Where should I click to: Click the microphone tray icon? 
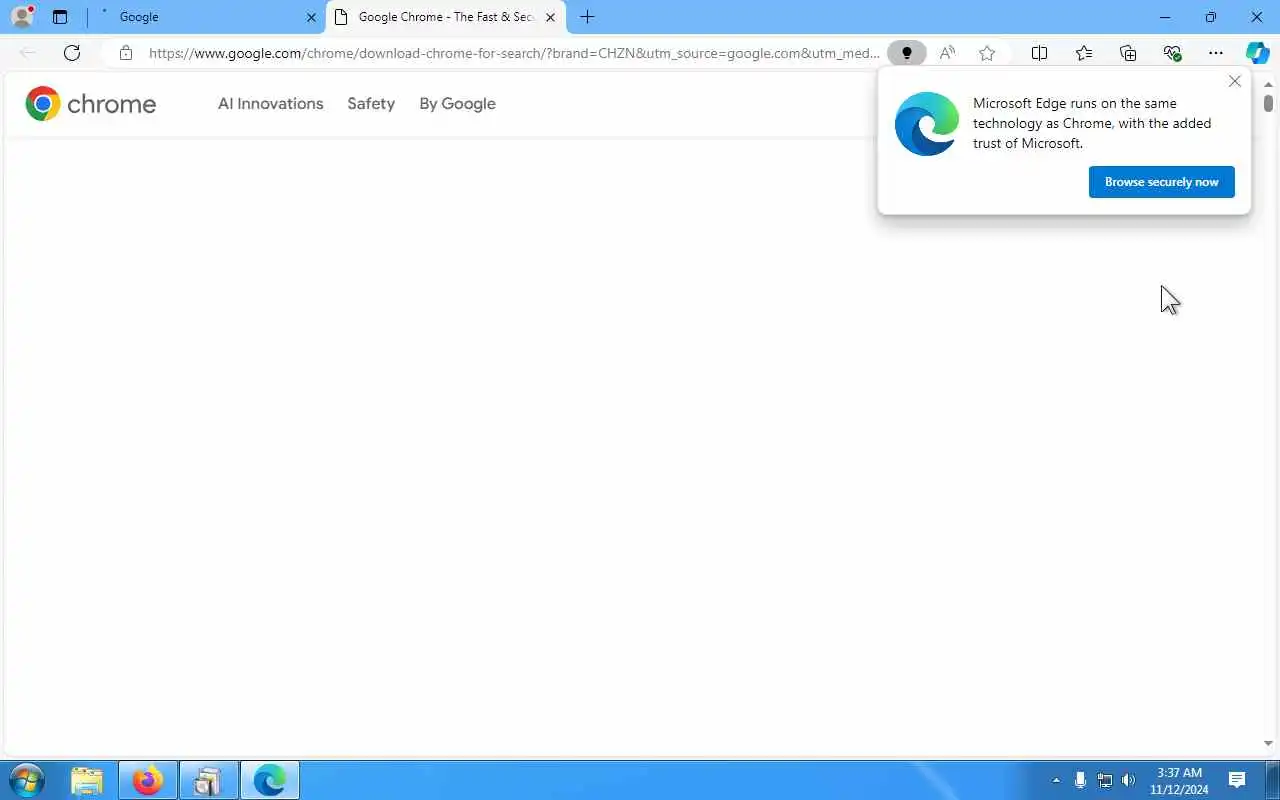coord(1081,780)
